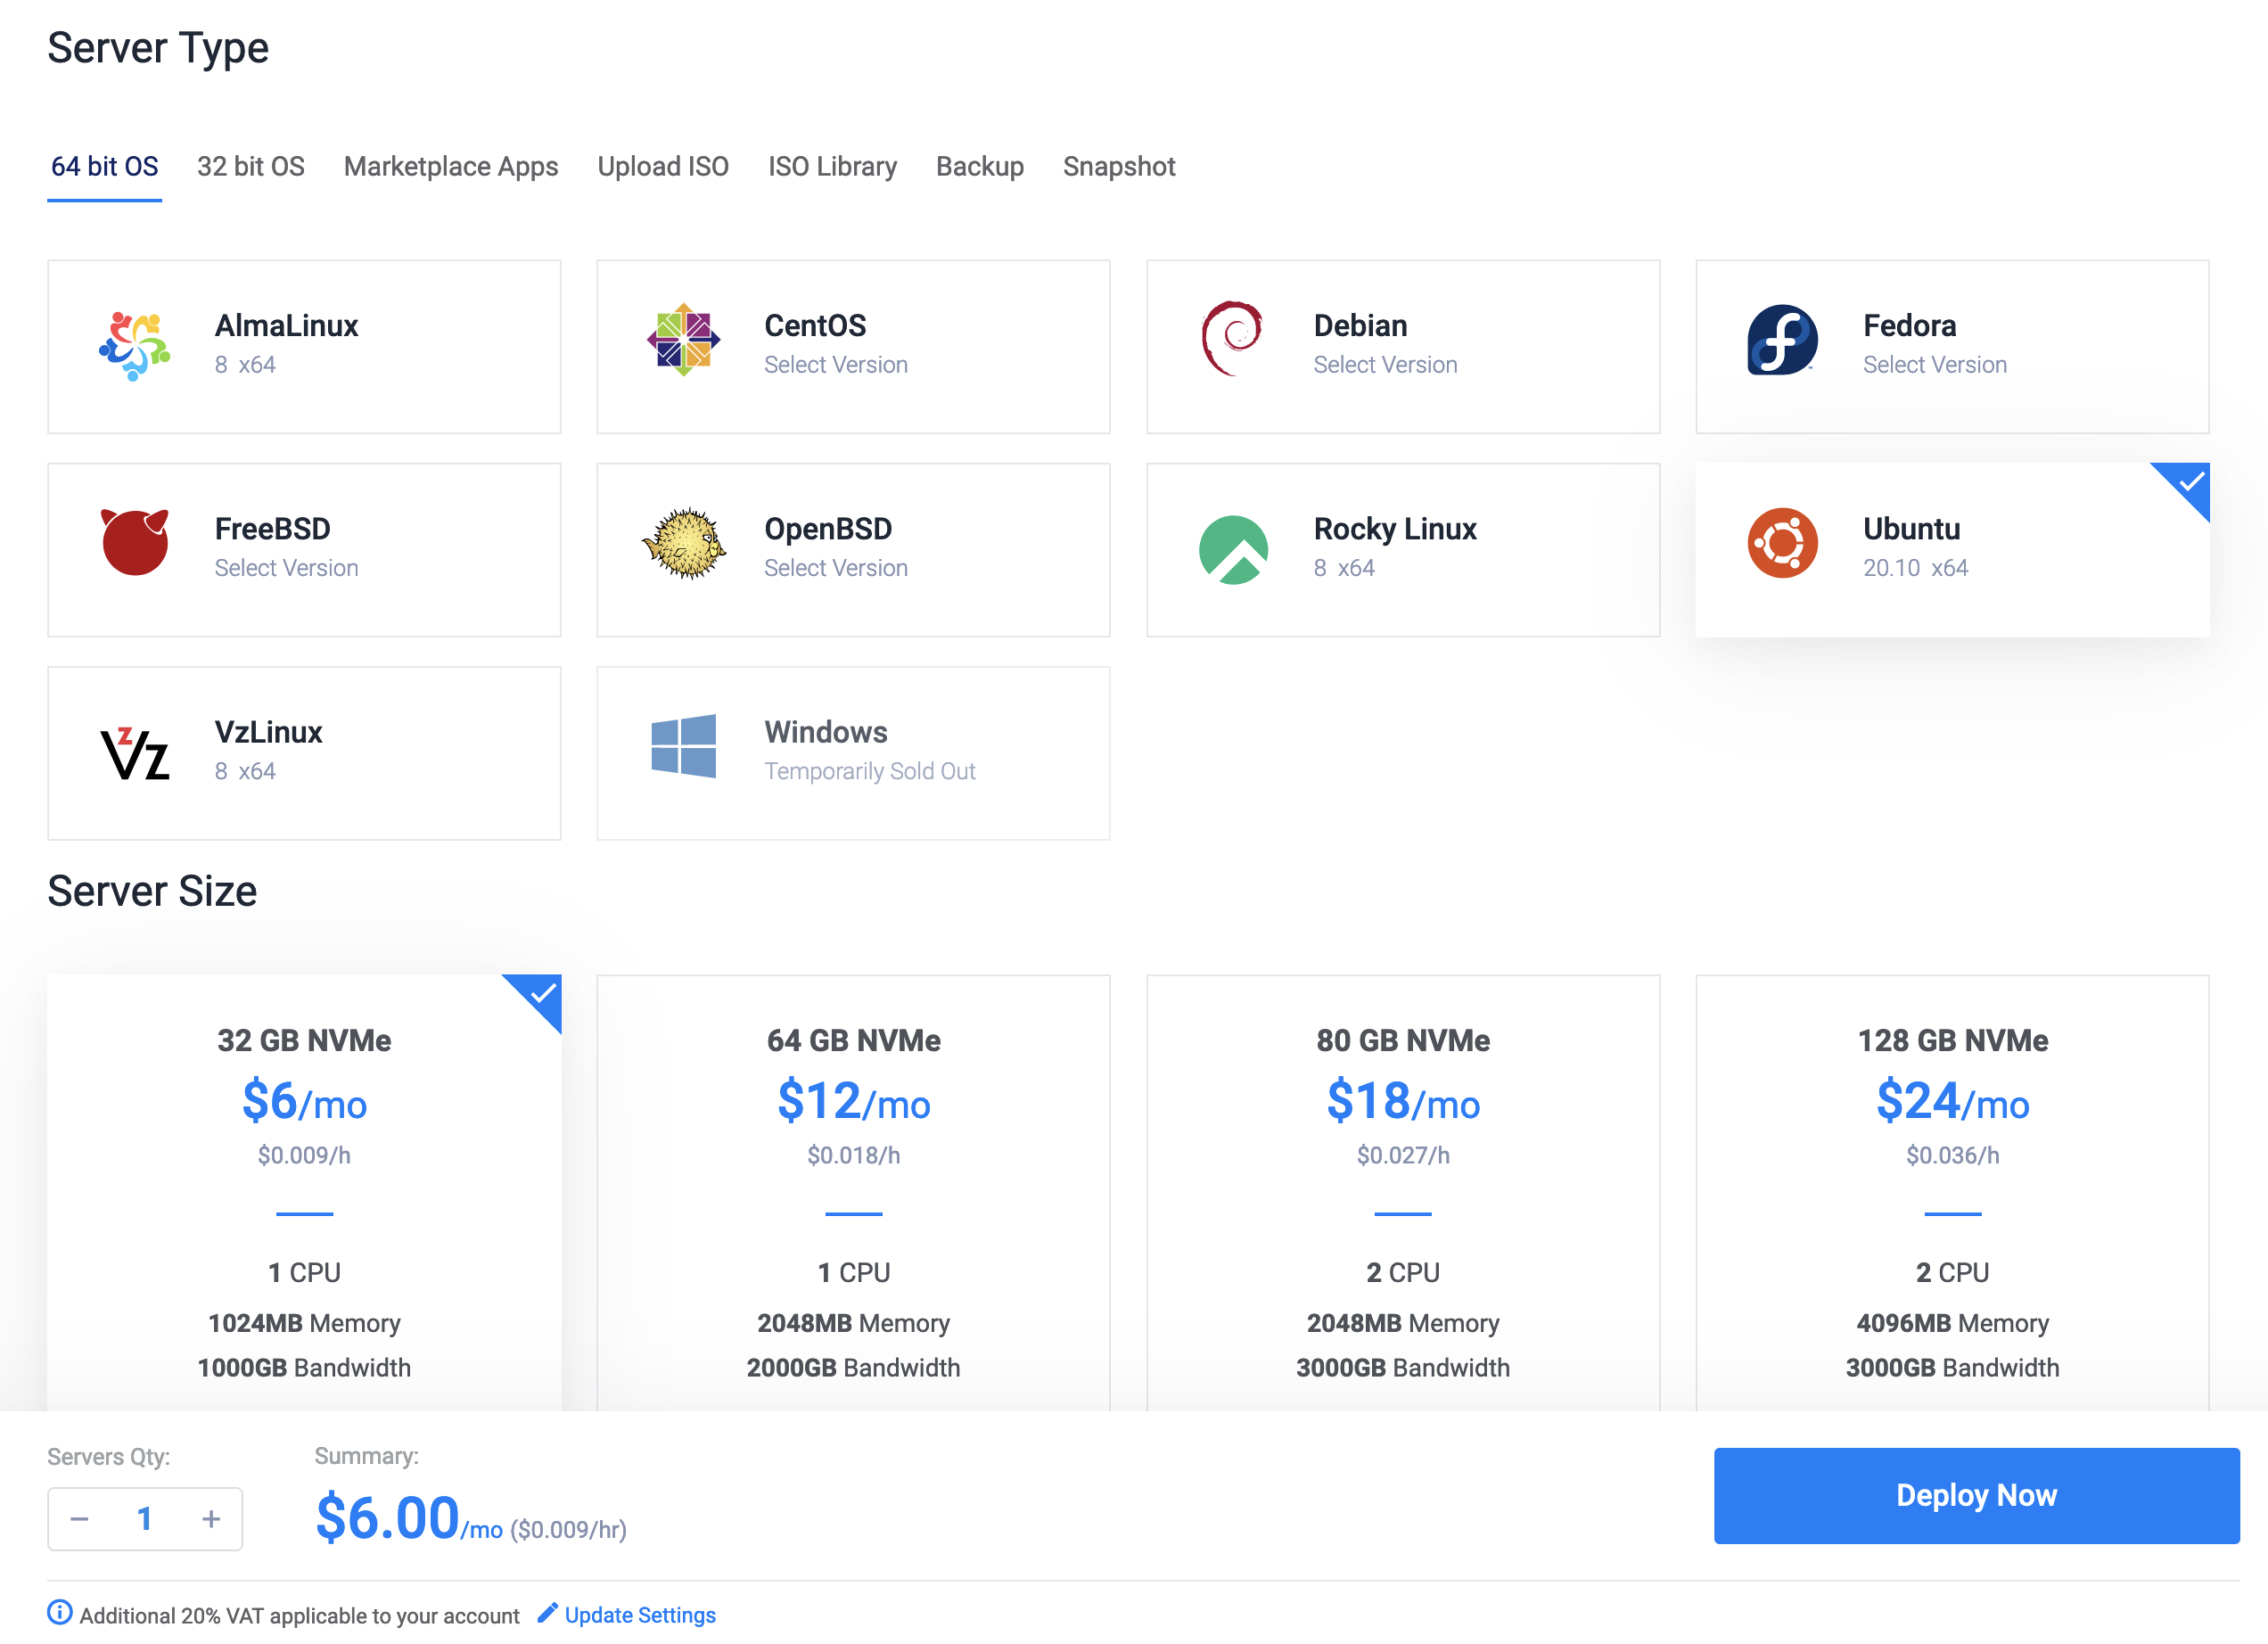Click the OpenBSD pufferfish logo

pyautogui.click(x=683, y=543)
